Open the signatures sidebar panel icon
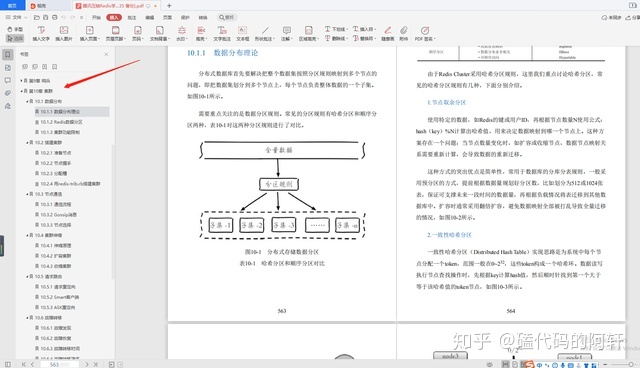Screen dimensions: 640x368 pyautogui.click(x=8, y=106)
